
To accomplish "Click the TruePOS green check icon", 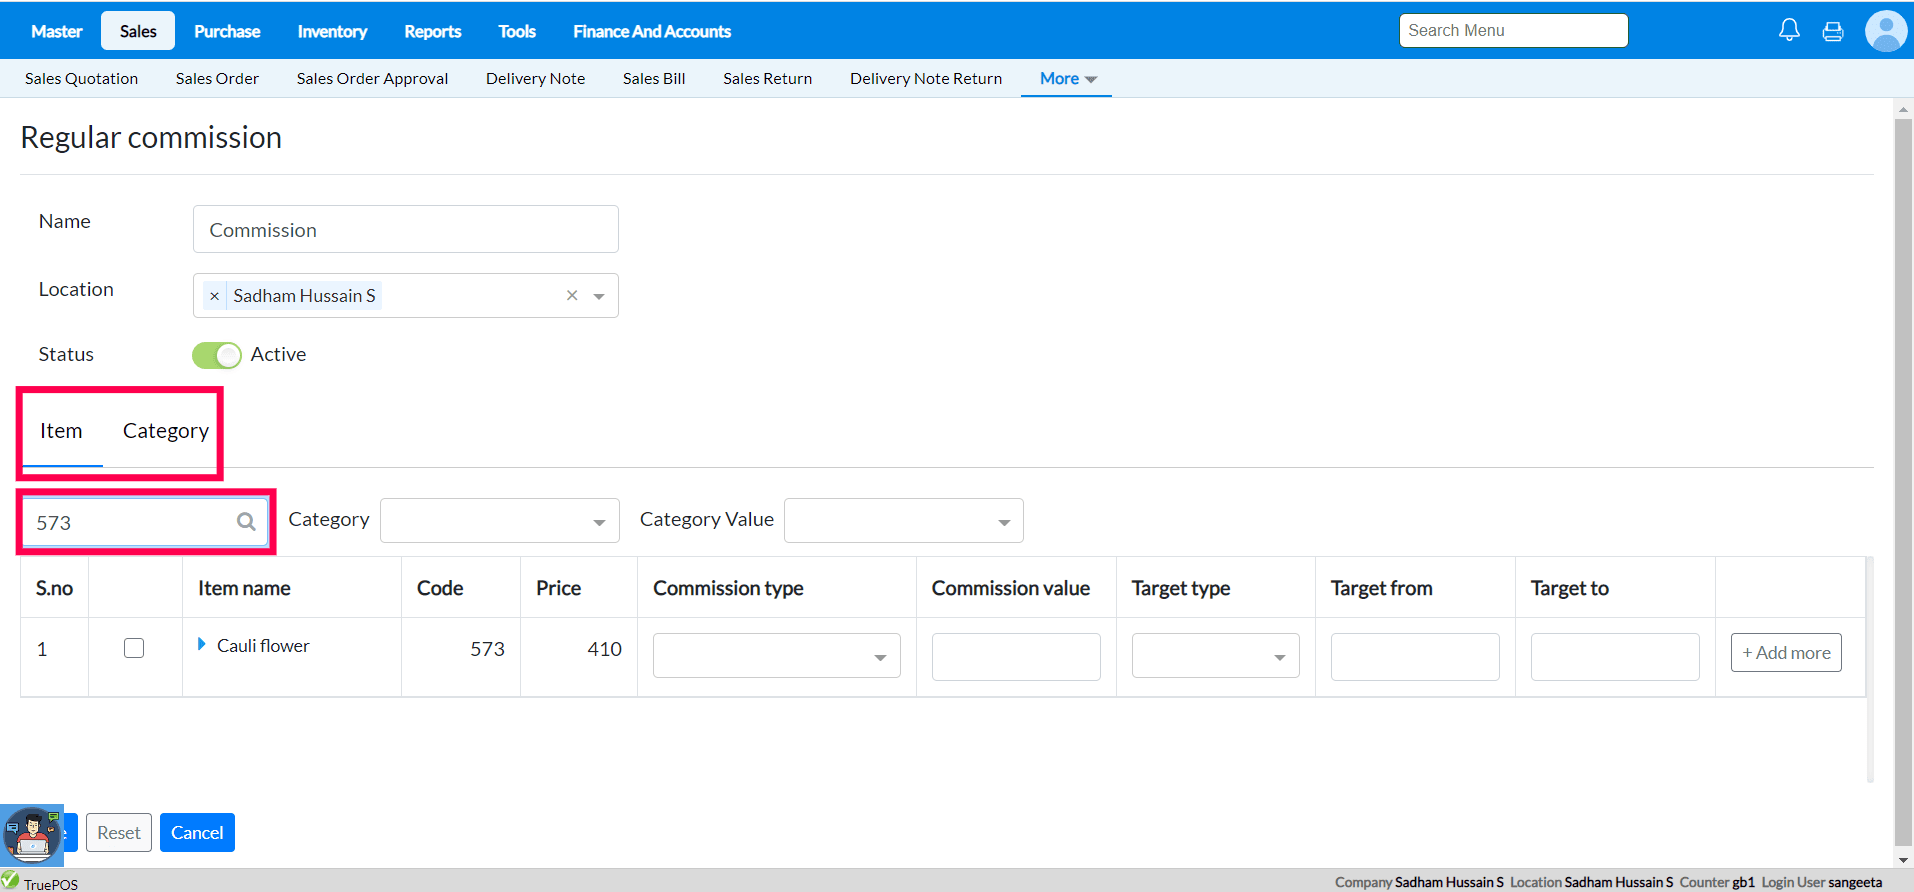I will [11, 880].
